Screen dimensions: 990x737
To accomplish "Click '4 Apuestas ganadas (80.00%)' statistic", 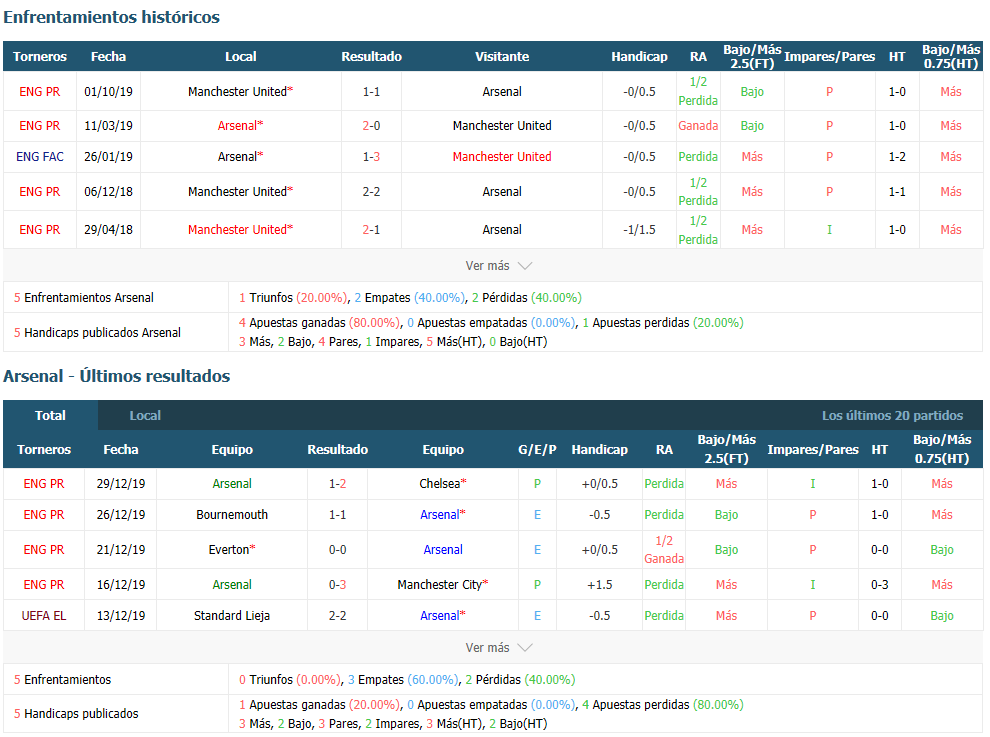I will point(319,323).
